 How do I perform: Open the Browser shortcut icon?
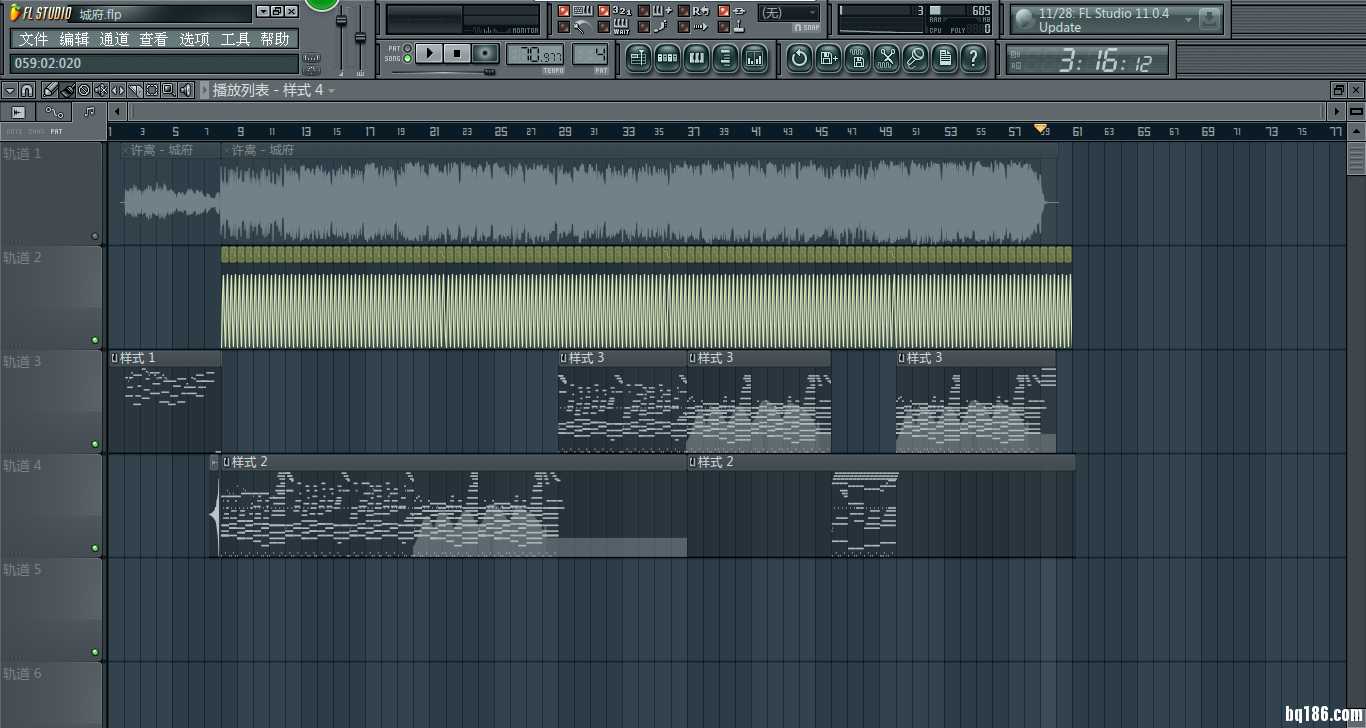[x=726, y=58]
